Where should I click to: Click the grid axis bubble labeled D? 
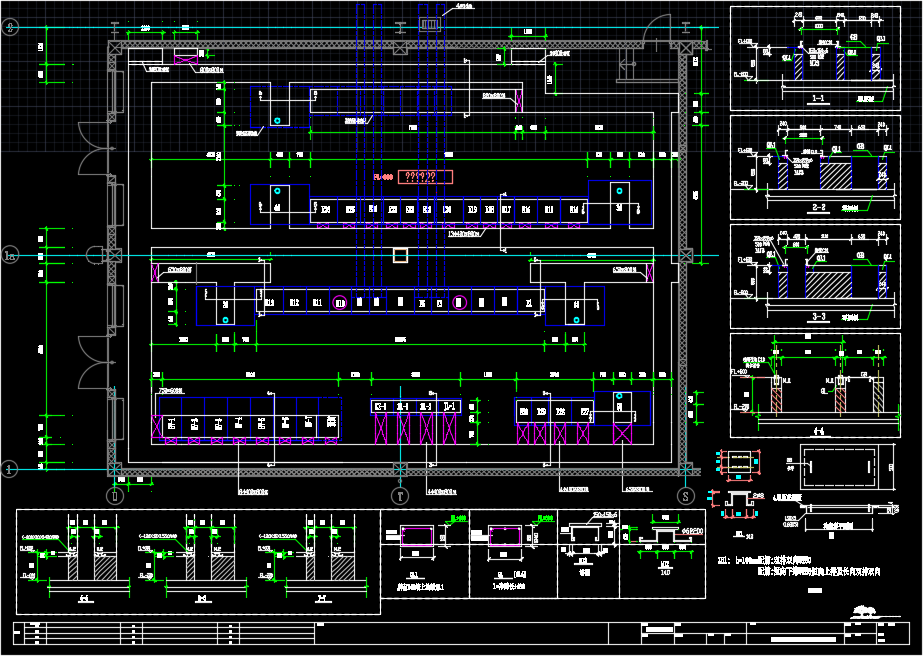(x=114, y=494)
